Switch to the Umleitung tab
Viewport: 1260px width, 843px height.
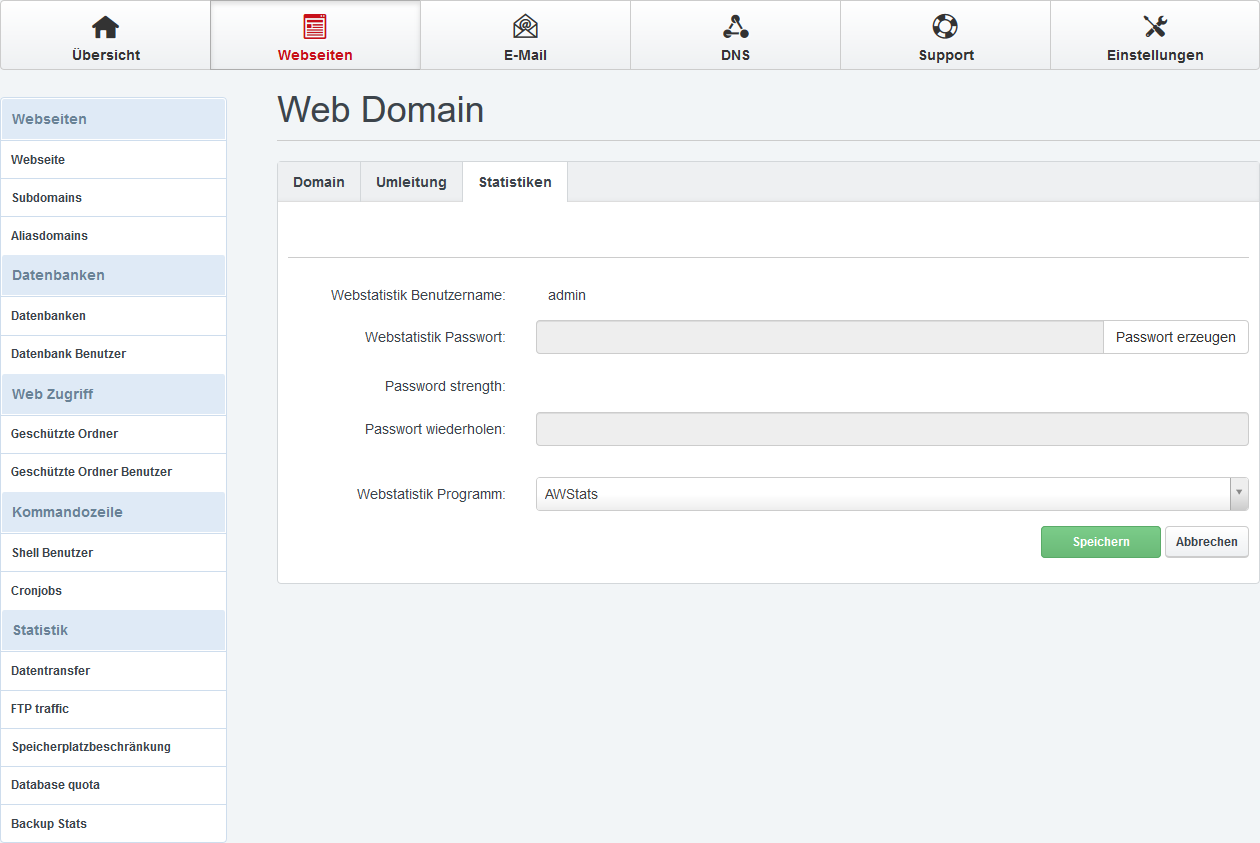[411, 182]
